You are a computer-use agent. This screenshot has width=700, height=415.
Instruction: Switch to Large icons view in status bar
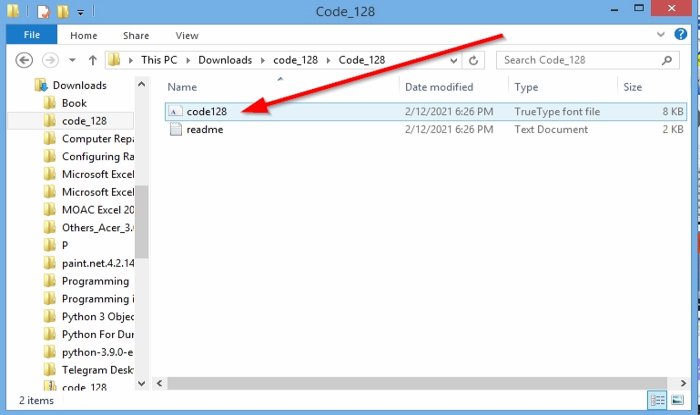click(x=677, y=400)
